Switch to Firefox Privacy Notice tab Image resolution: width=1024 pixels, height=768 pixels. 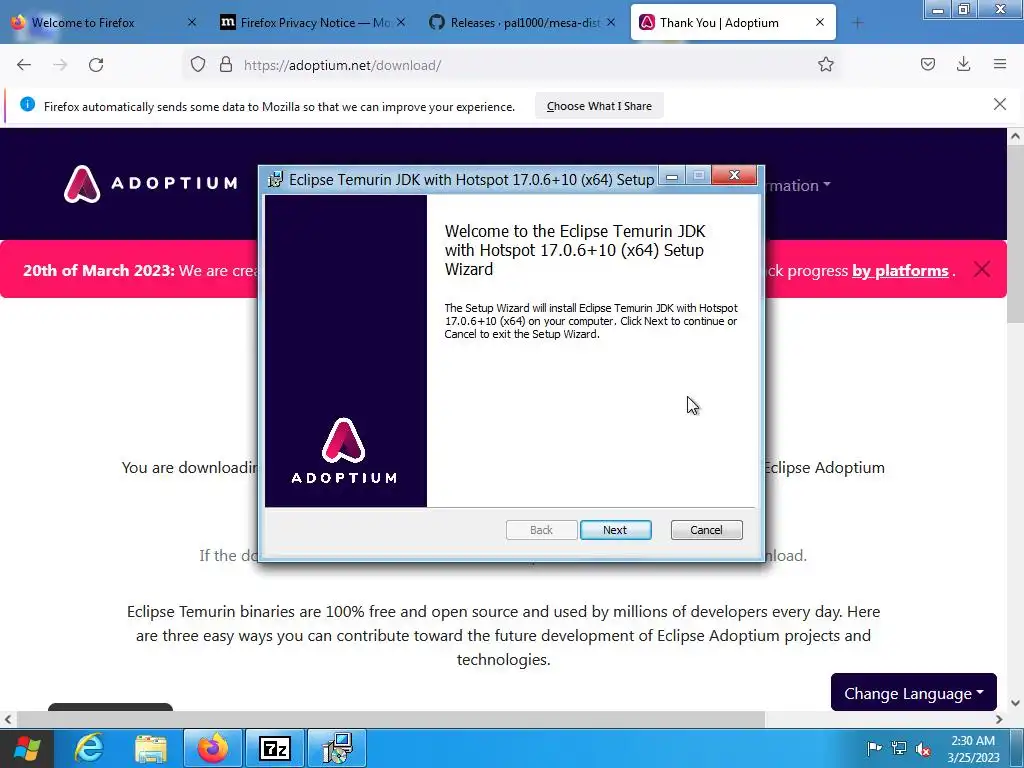(314, 23)
